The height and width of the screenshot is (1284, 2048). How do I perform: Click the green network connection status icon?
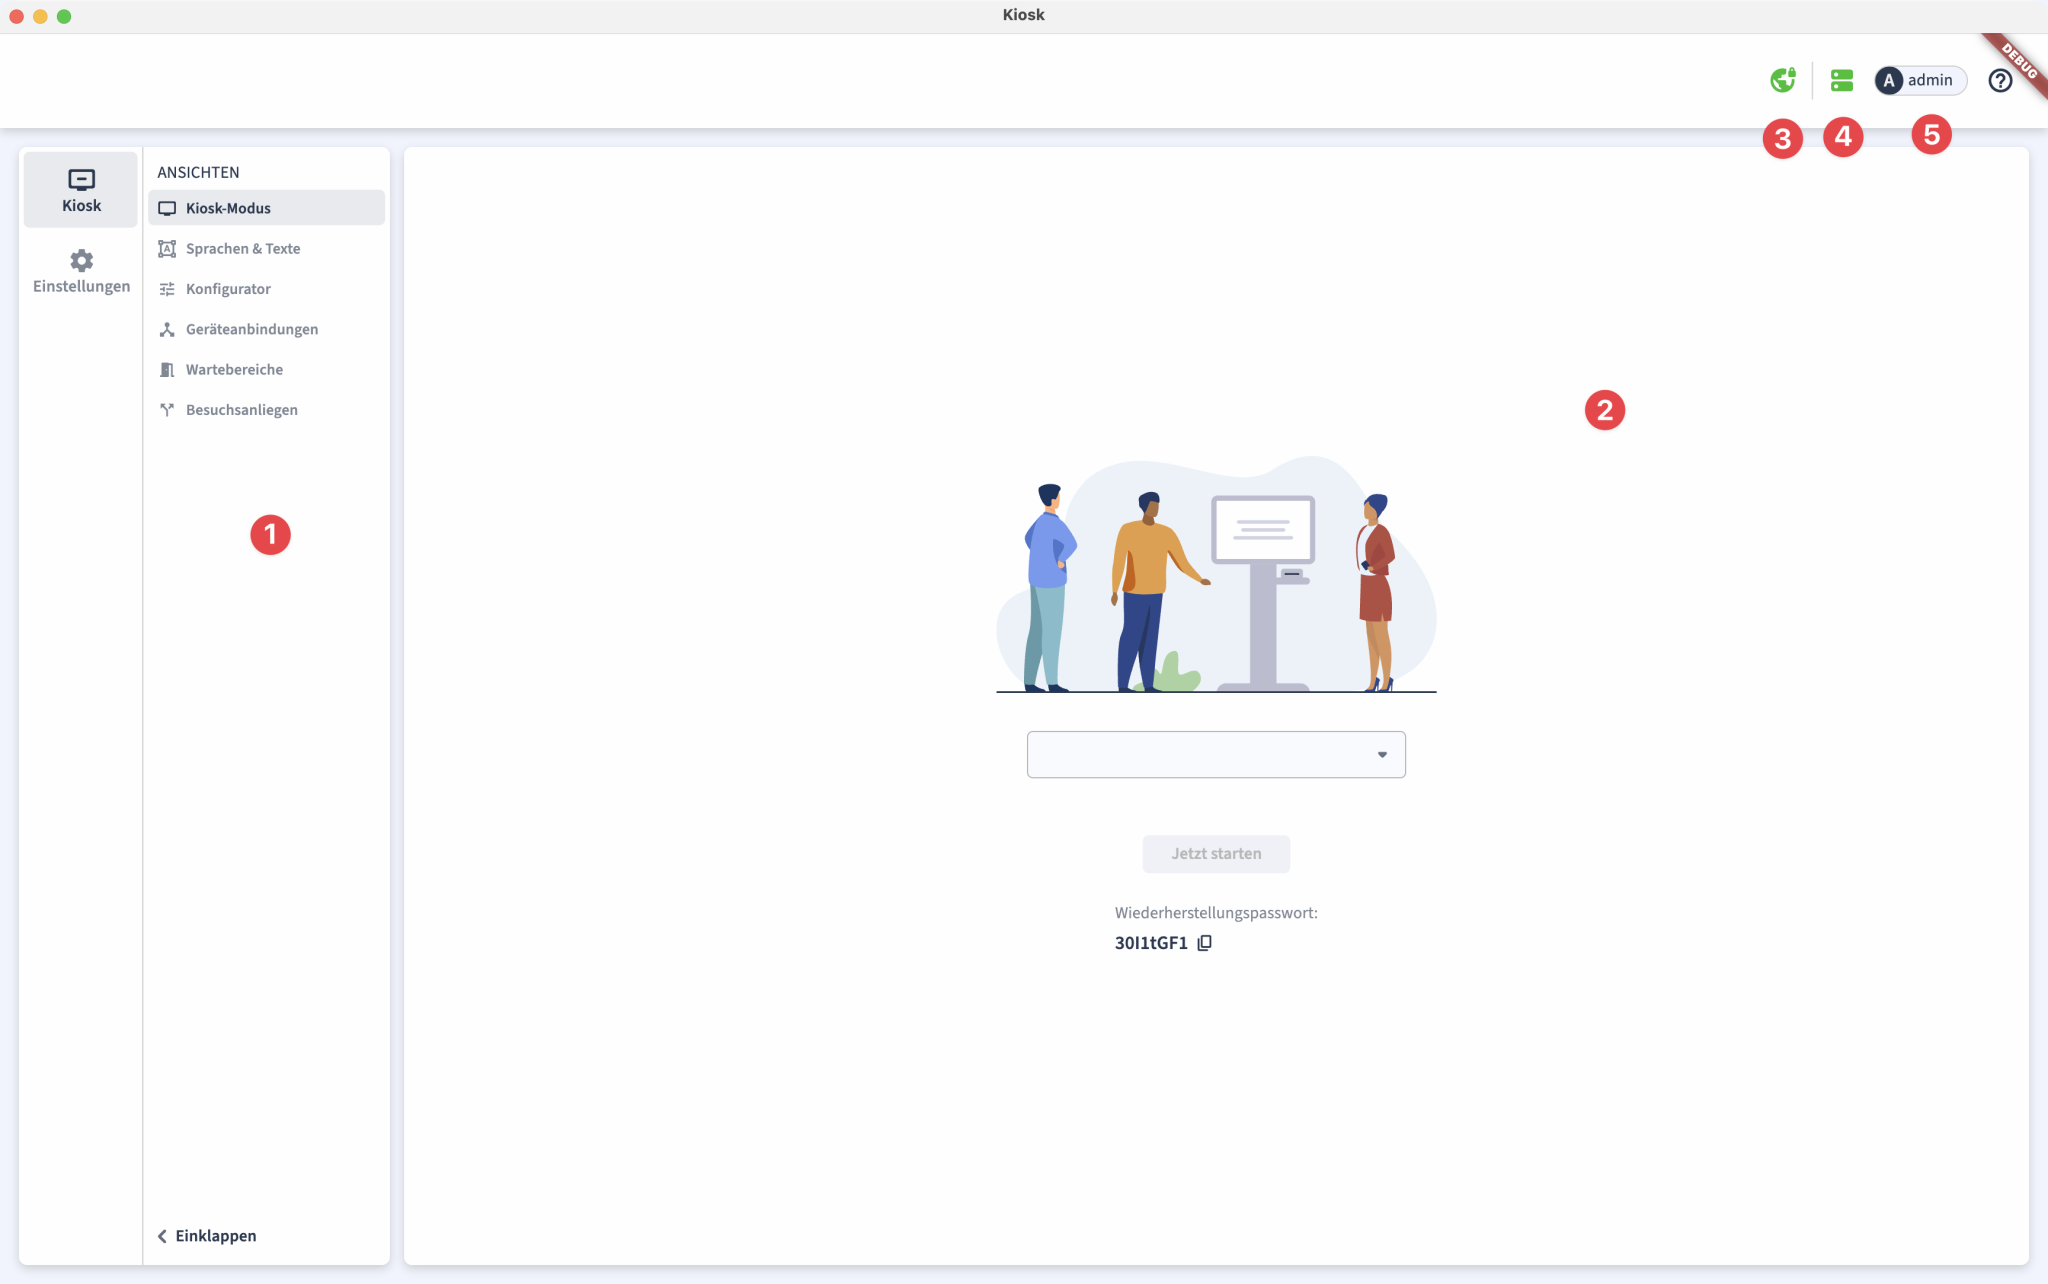click(x=1784, y=80)
